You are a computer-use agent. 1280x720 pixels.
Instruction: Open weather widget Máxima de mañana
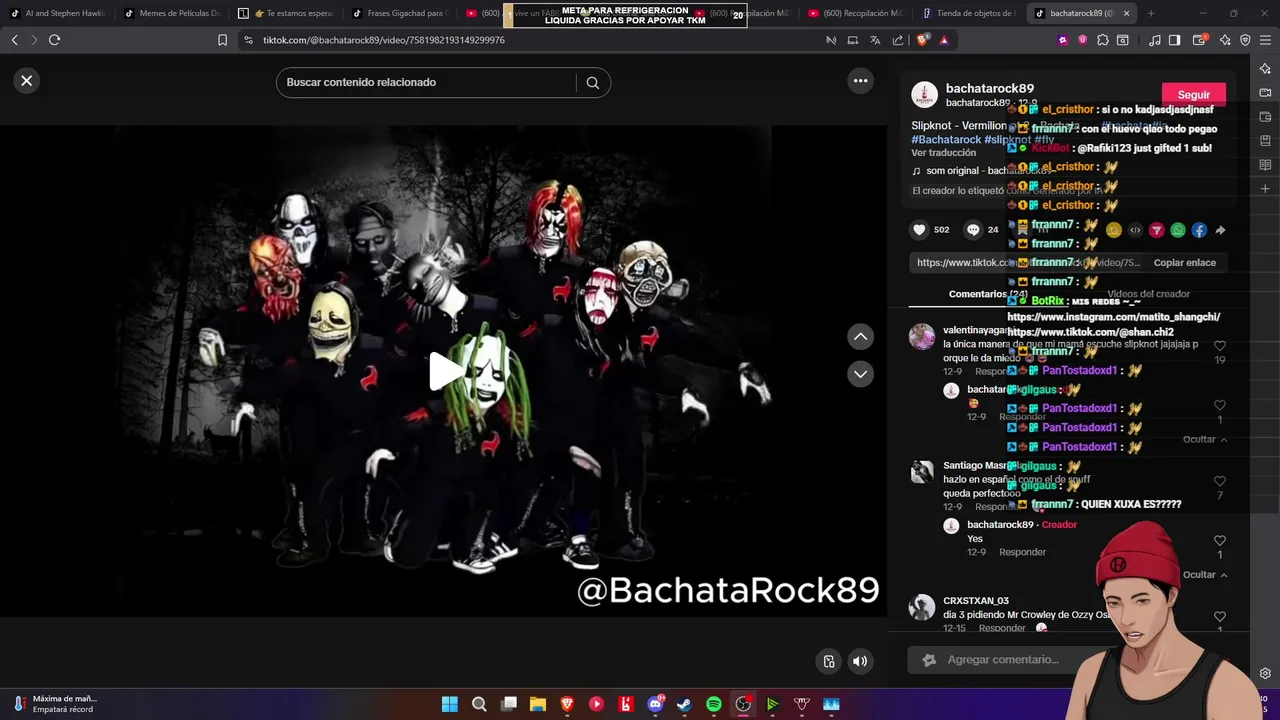[x=55, y=704]
